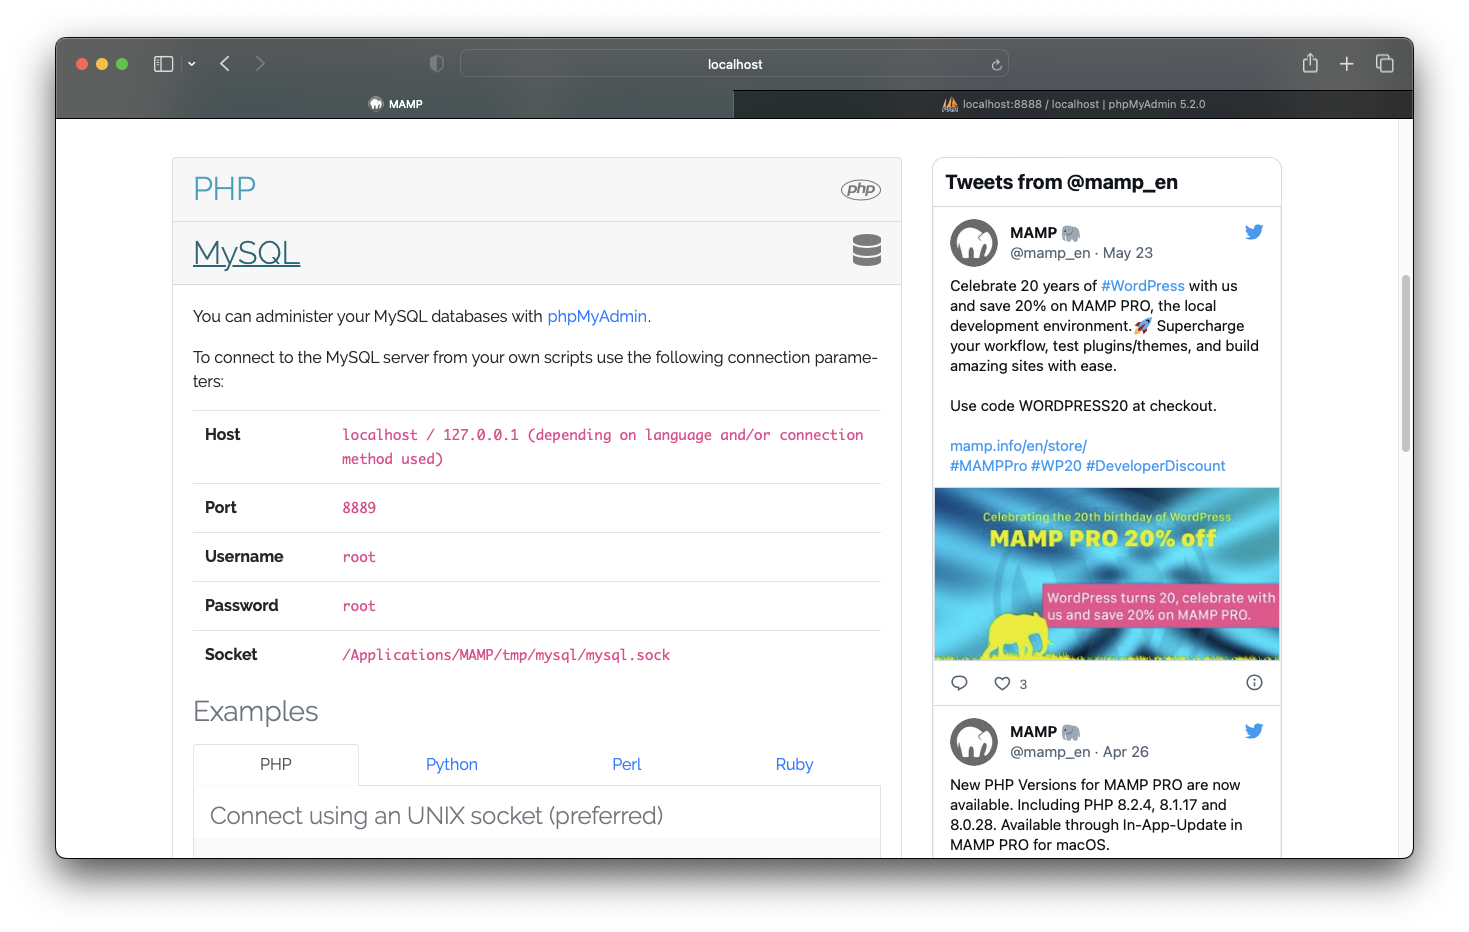Show tab overview icon
Image resolution: width=1469 pixels, height=932 pixels.
1385,64
